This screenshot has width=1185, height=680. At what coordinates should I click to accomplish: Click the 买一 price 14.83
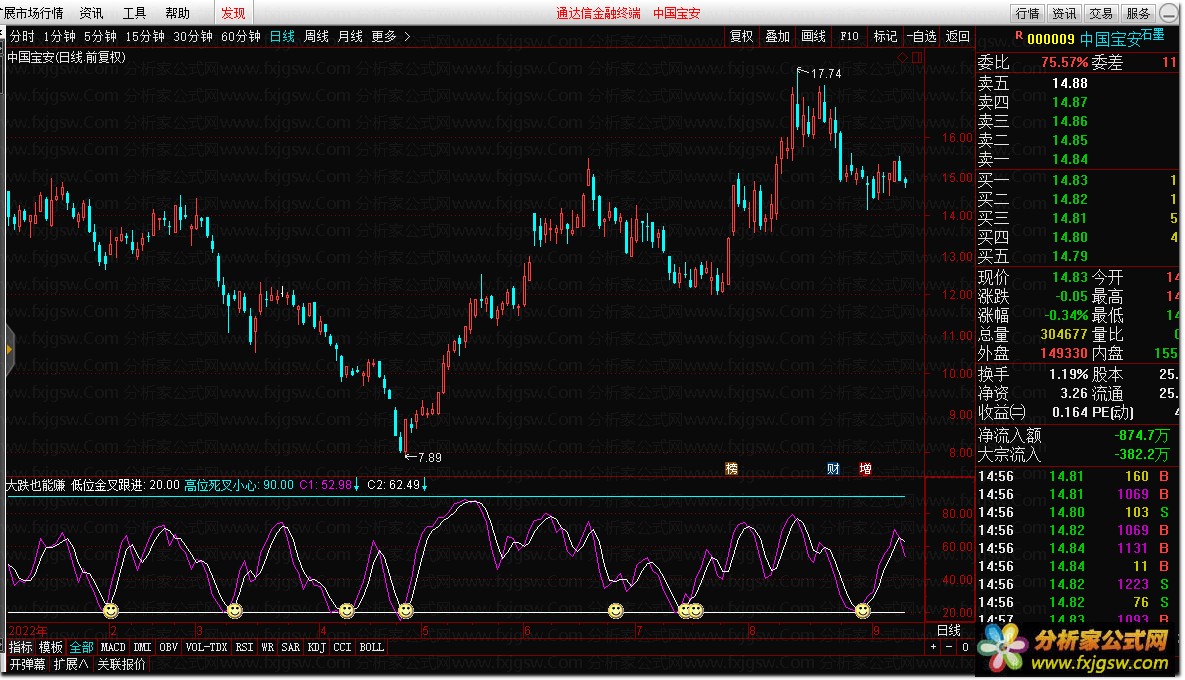pos(1069,180)
